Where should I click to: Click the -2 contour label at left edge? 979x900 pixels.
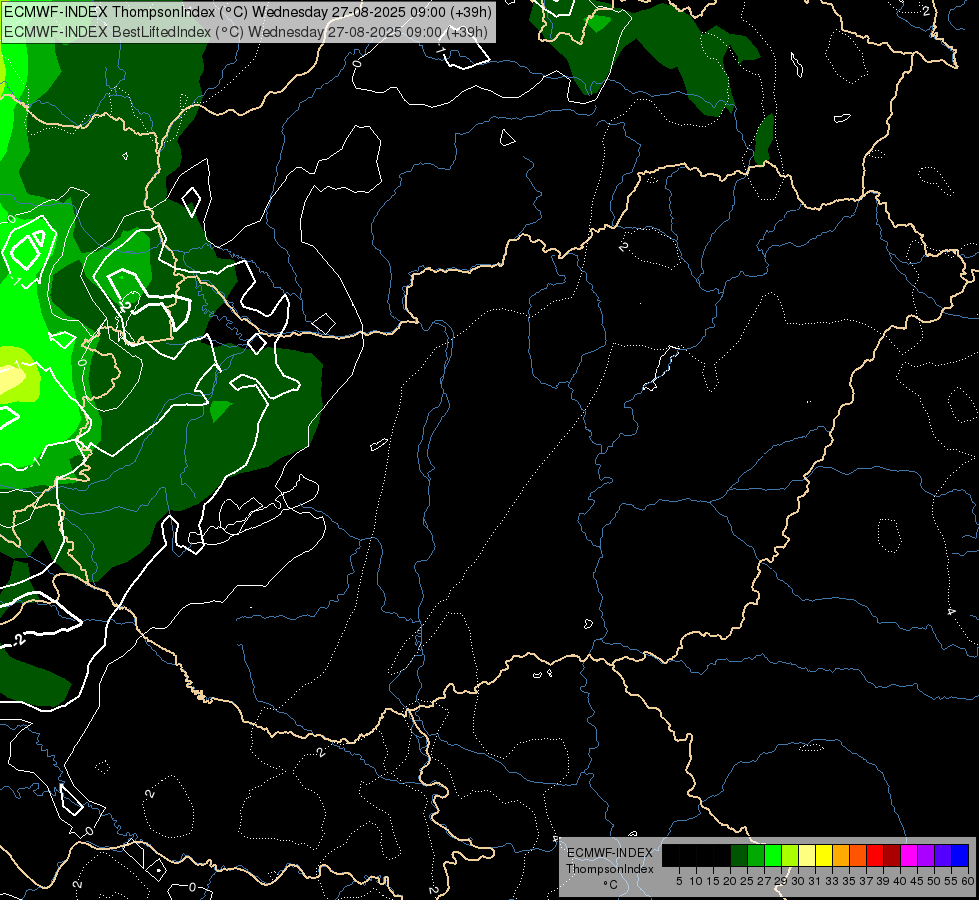tap(19, 640)
